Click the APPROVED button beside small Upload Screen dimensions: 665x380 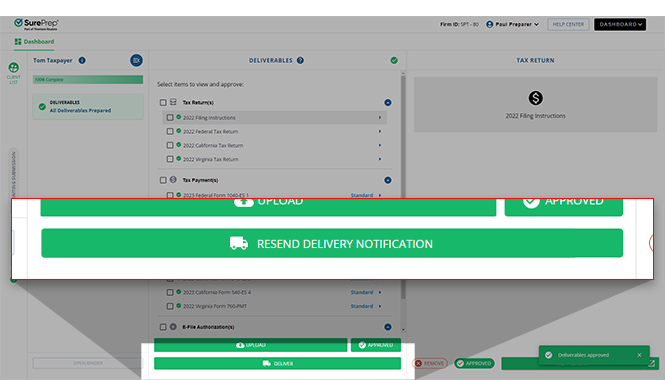[376, 345]
